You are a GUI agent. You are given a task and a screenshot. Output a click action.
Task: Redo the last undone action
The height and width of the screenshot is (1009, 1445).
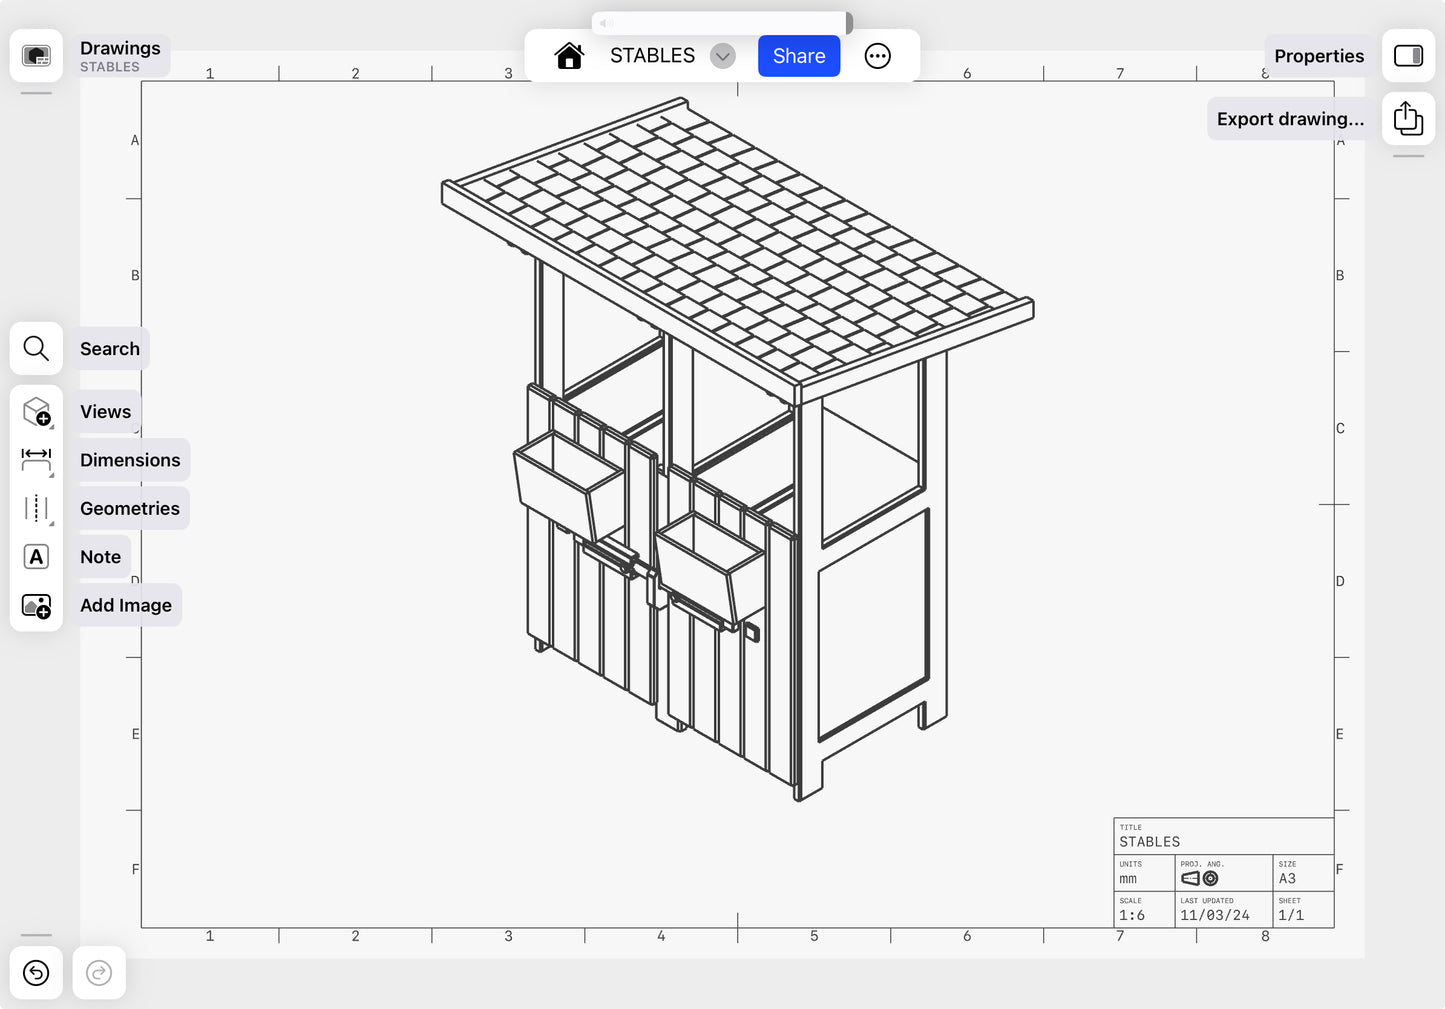pos(99,973)
